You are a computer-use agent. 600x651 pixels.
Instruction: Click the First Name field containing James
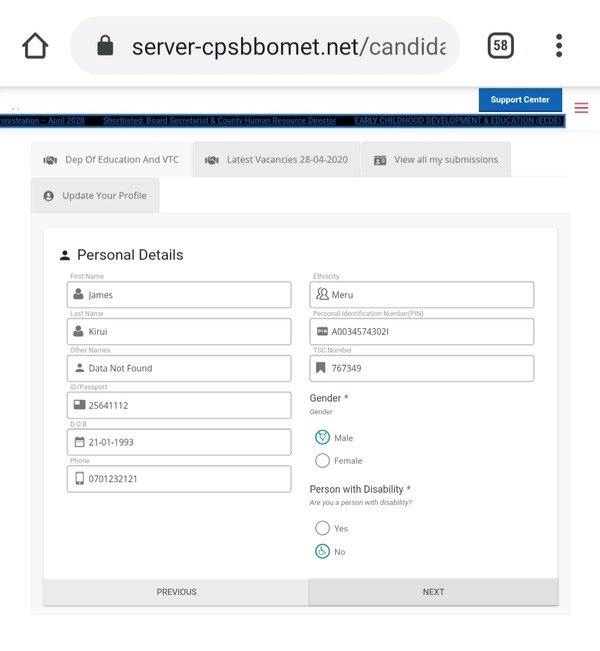[x=180, y=295]
